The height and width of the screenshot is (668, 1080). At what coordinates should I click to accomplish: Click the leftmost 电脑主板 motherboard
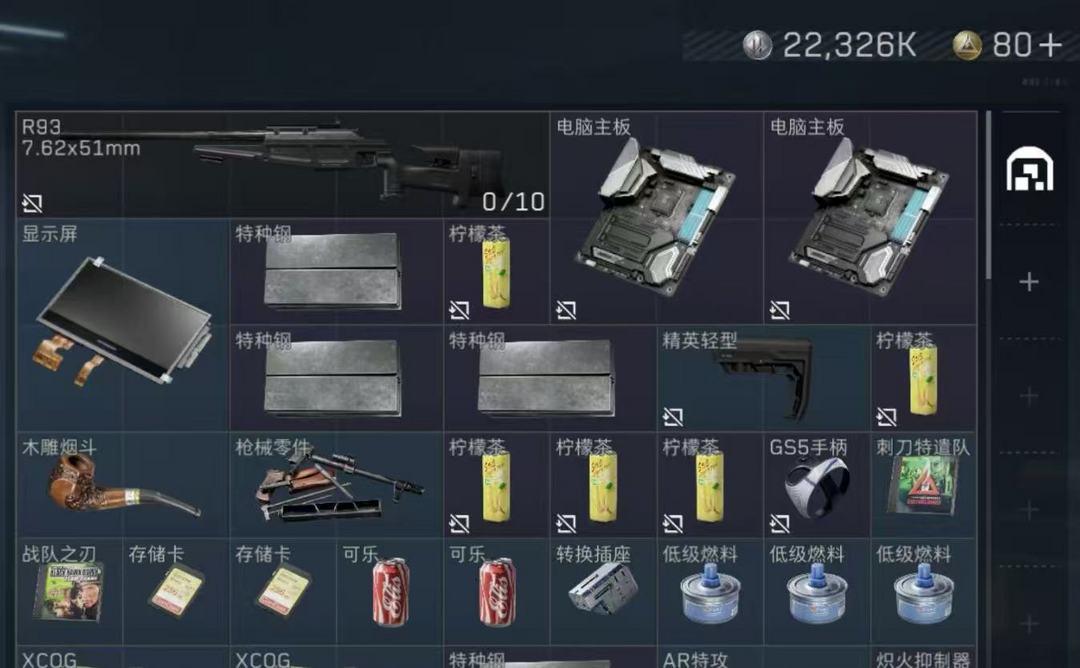(x=656, y=218)
